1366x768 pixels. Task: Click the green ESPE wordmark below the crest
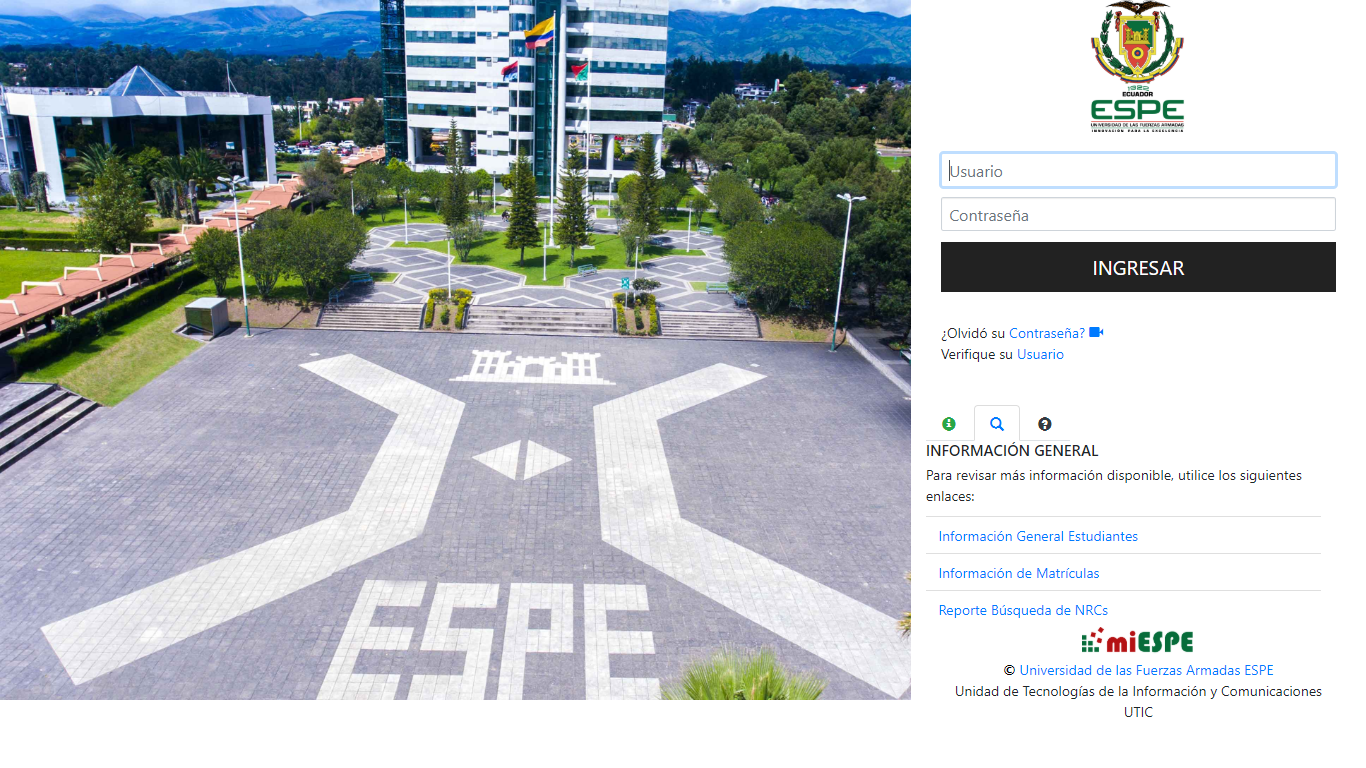point(1138,108)
